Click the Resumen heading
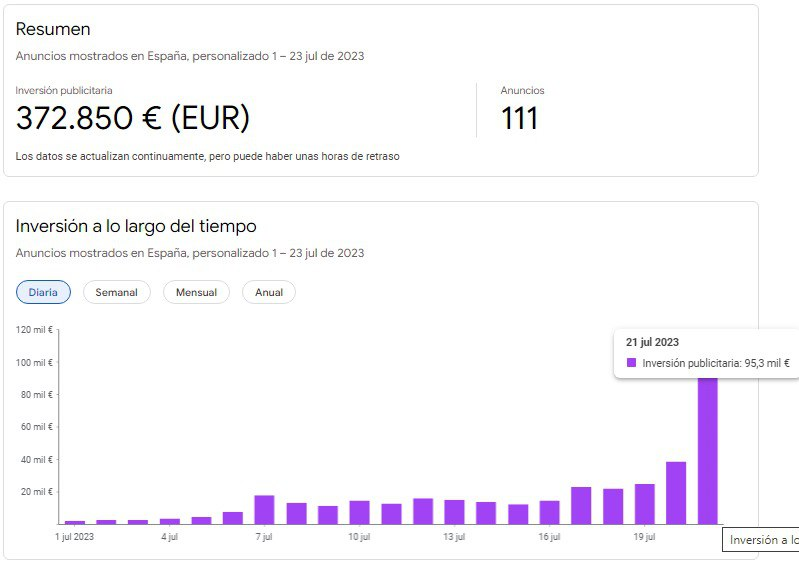This screenshot has height=561, width=799. pos(53,29)
